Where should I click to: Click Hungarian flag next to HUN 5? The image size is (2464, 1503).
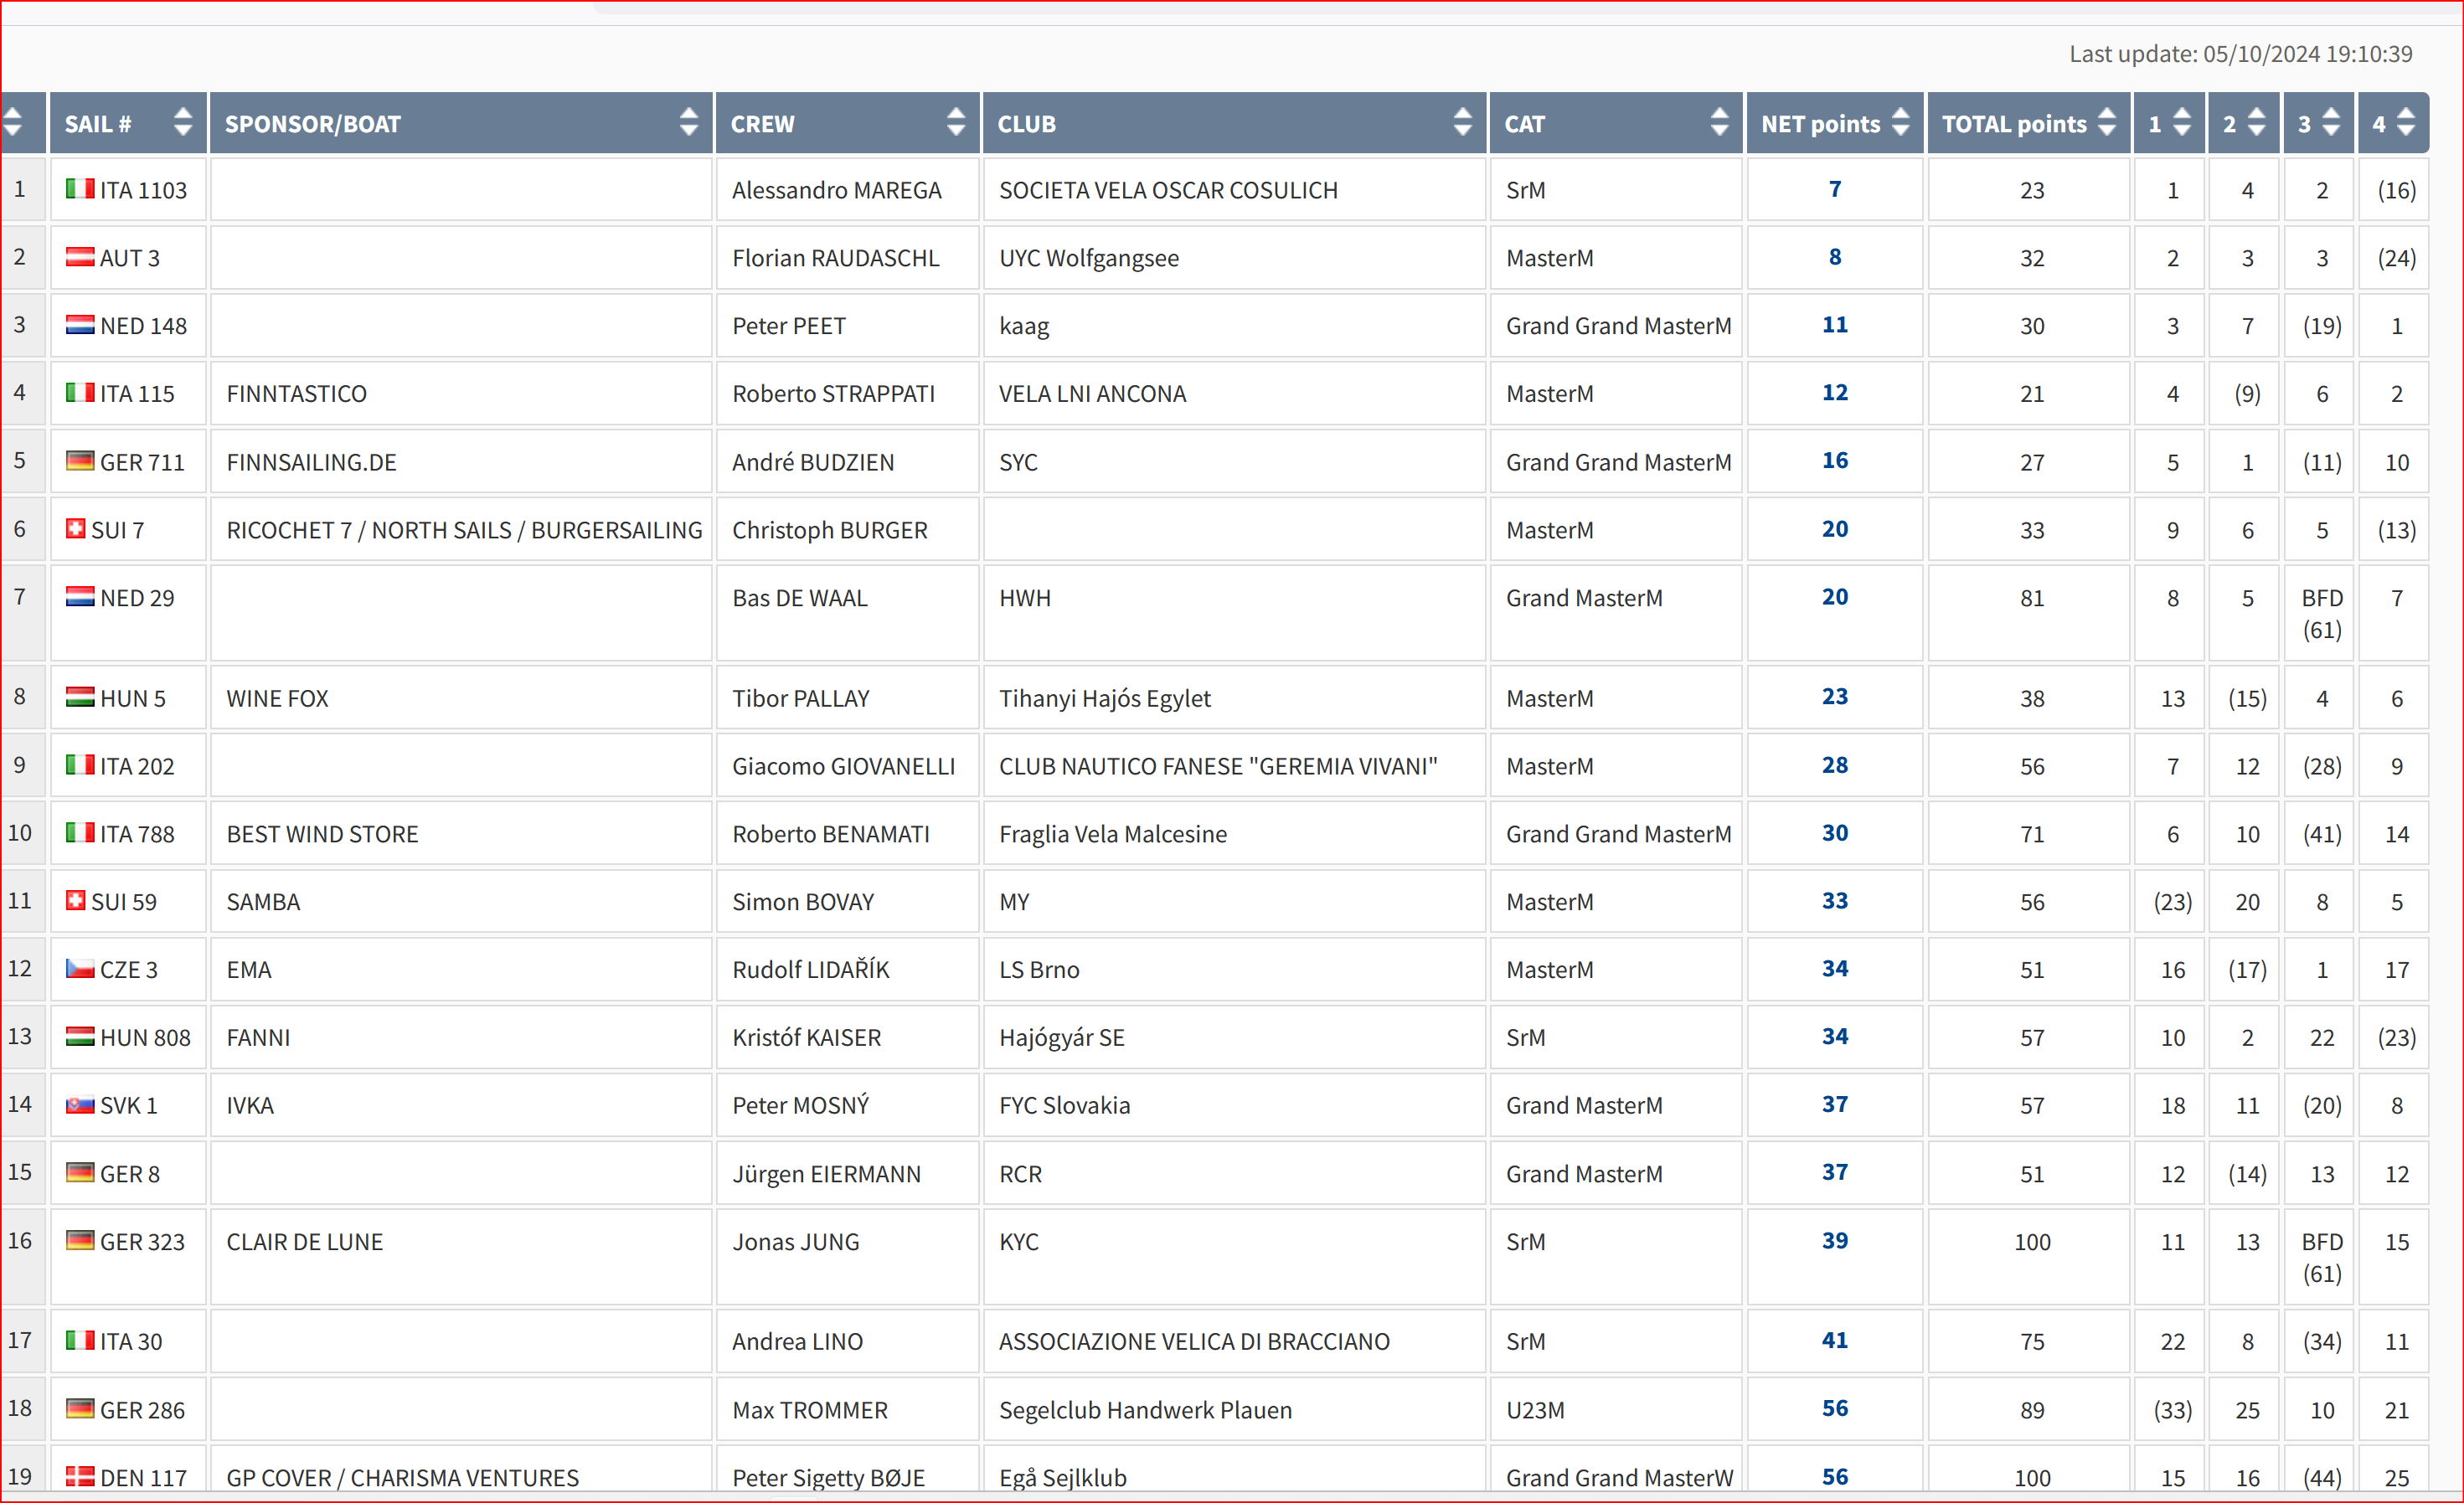pos(80,696)
